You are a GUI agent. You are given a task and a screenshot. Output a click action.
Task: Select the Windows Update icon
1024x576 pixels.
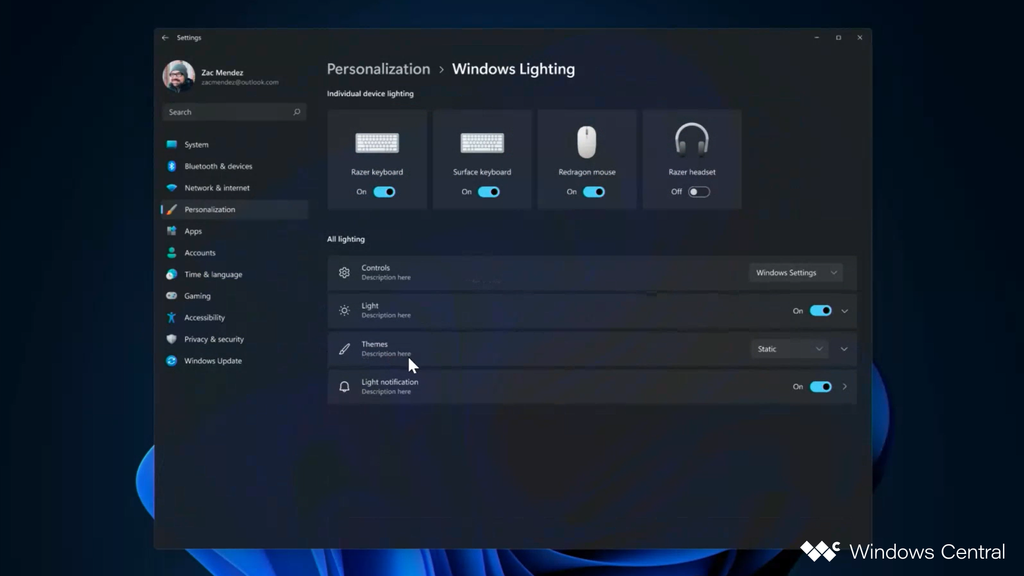point(172,361)
